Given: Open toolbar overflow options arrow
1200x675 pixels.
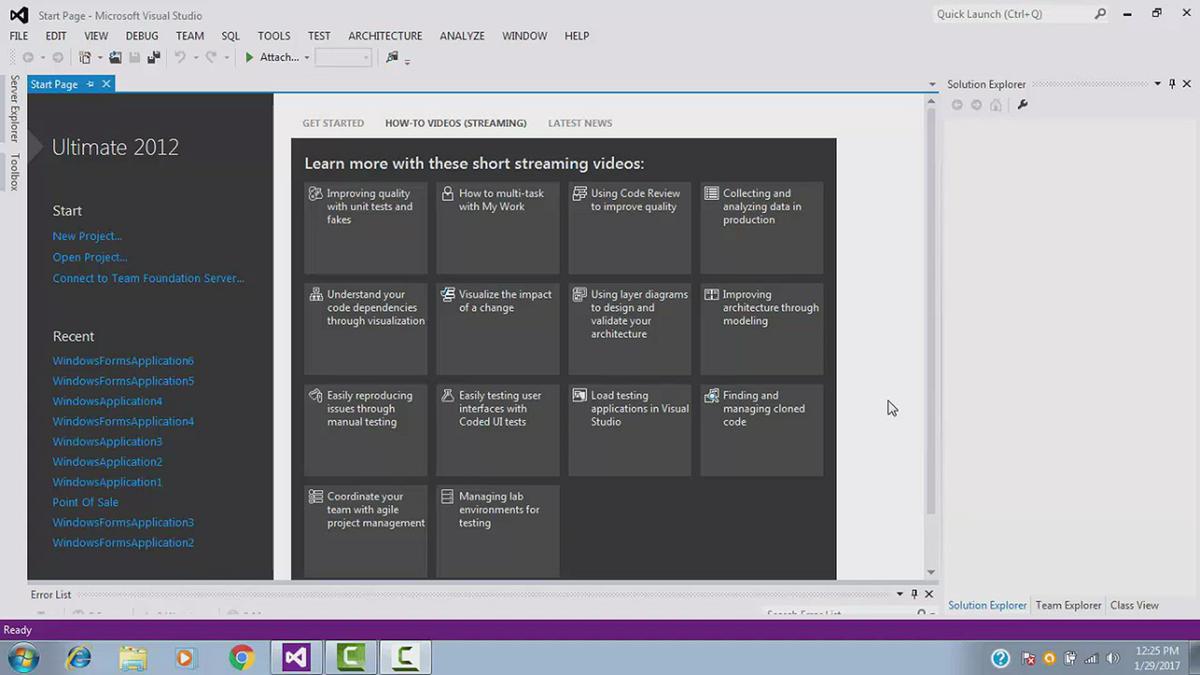Looking at the screenshot, I should click(408, 60).
